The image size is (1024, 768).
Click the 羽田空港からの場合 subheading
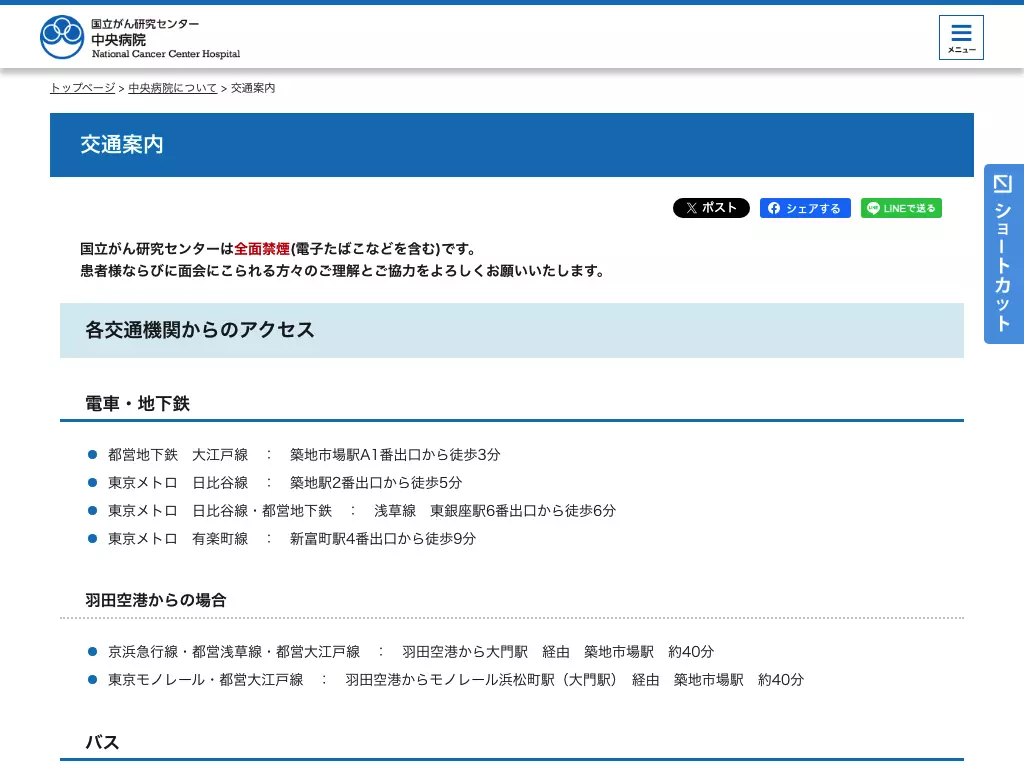coord(155,600)
